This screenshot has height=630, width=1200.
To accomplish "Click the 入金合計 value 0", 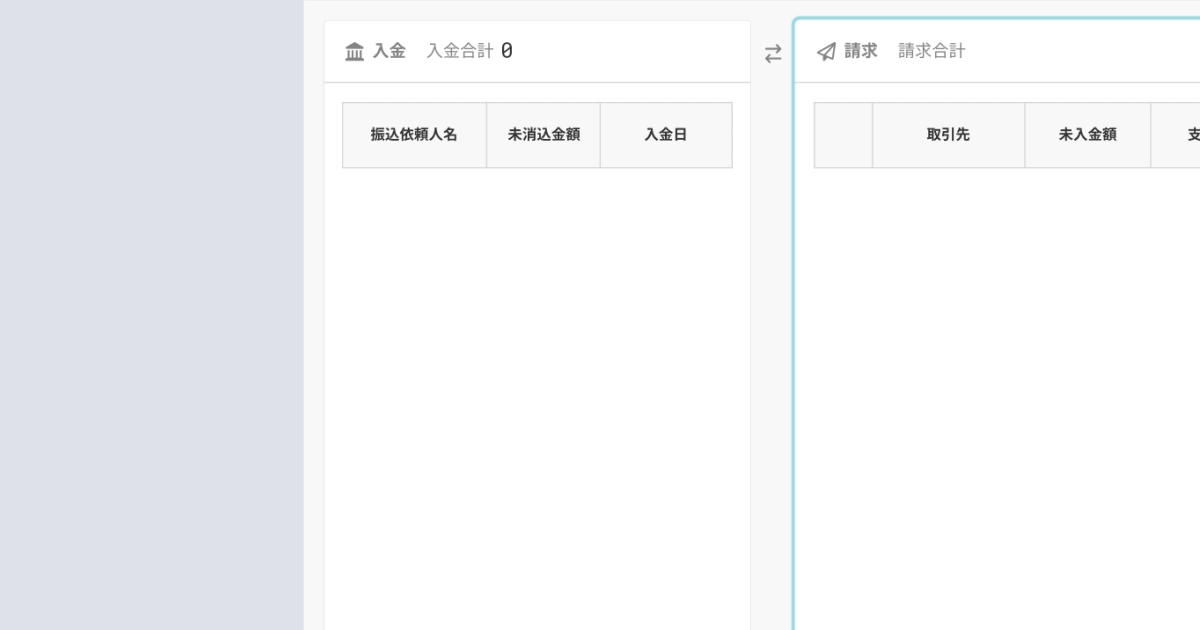I will tap(507, 51).
